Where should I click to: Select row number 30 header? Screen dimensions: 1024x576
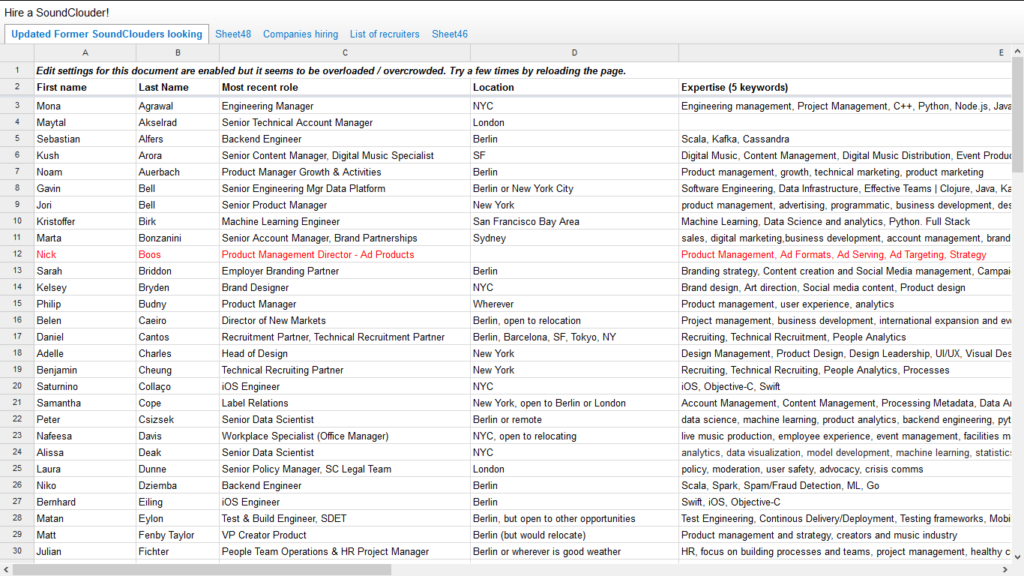[x=17, y=551]
